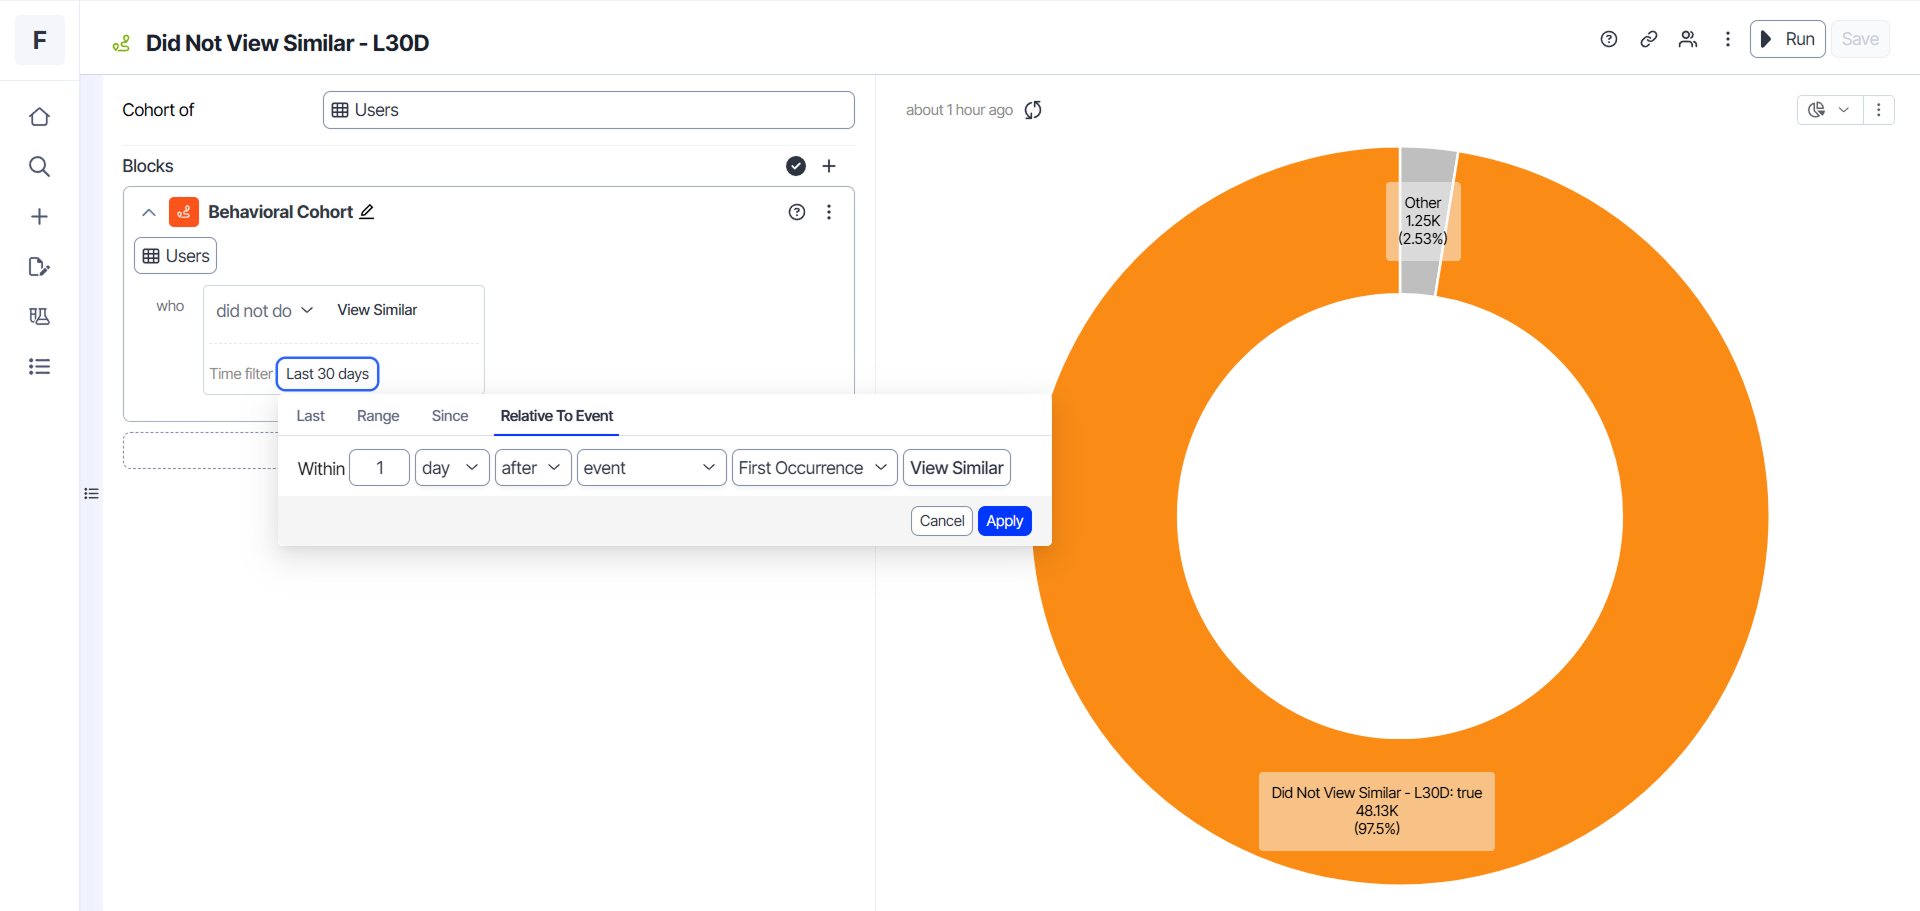
Task: Open the event type dropdown
Action: (x=651, y=468)
